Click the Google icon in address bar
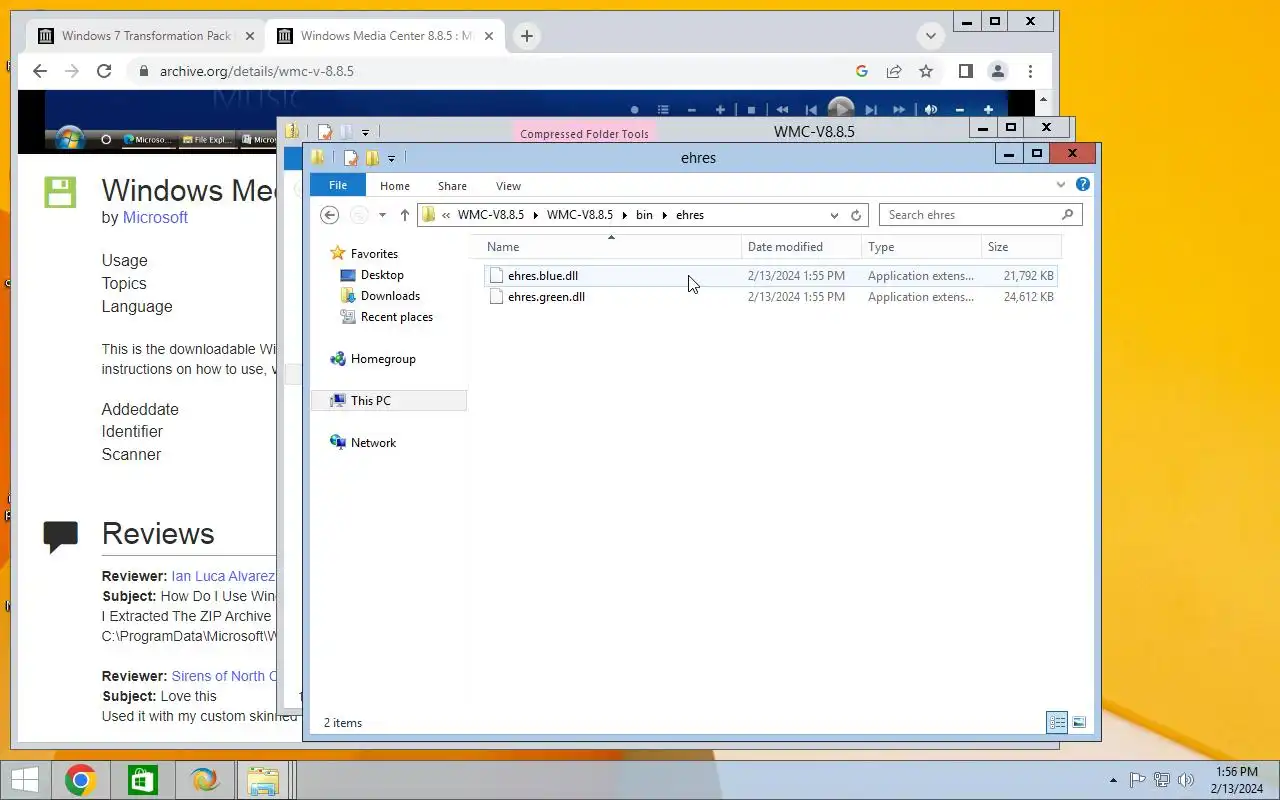This screenshot has width=1280, height=800. click(862, 71)
